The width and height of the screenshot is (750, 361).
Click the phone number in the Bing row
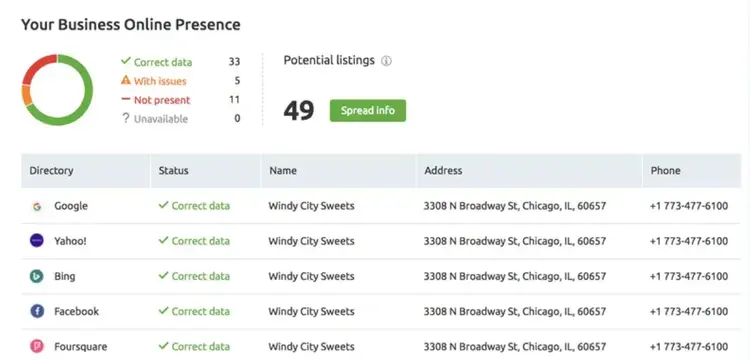[x=689, y=276]
